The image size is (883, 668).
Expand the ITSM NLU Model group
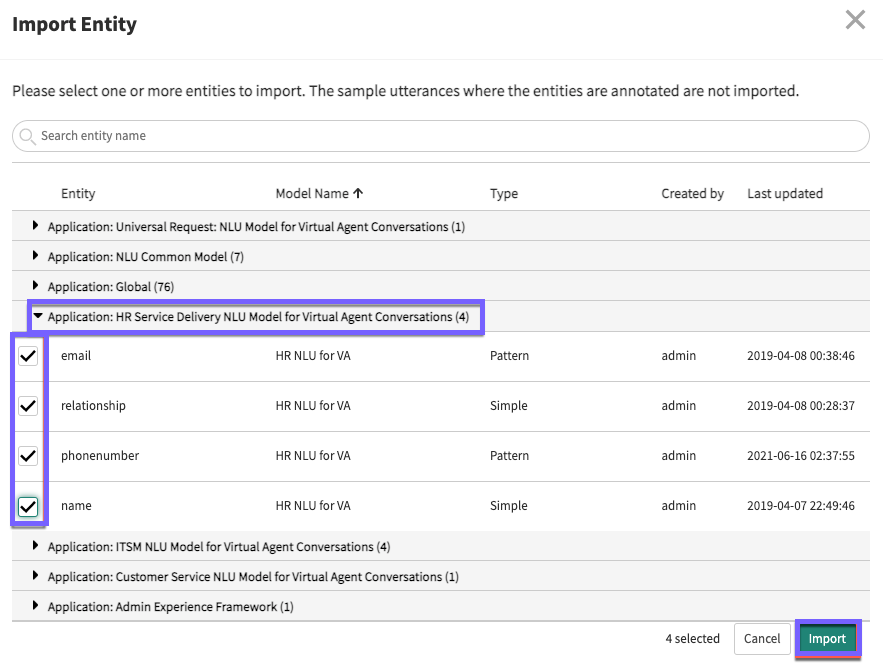(x=35, y=545)
